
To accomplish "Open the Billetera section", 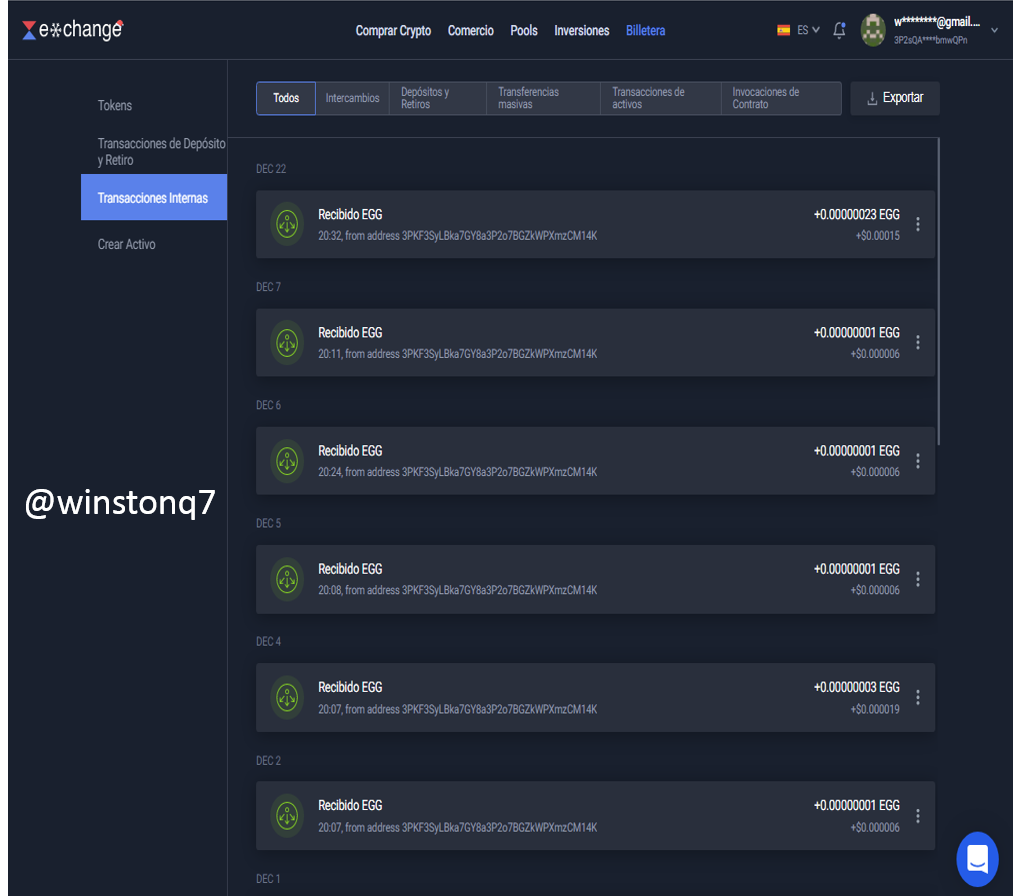I will click(645, 30).
